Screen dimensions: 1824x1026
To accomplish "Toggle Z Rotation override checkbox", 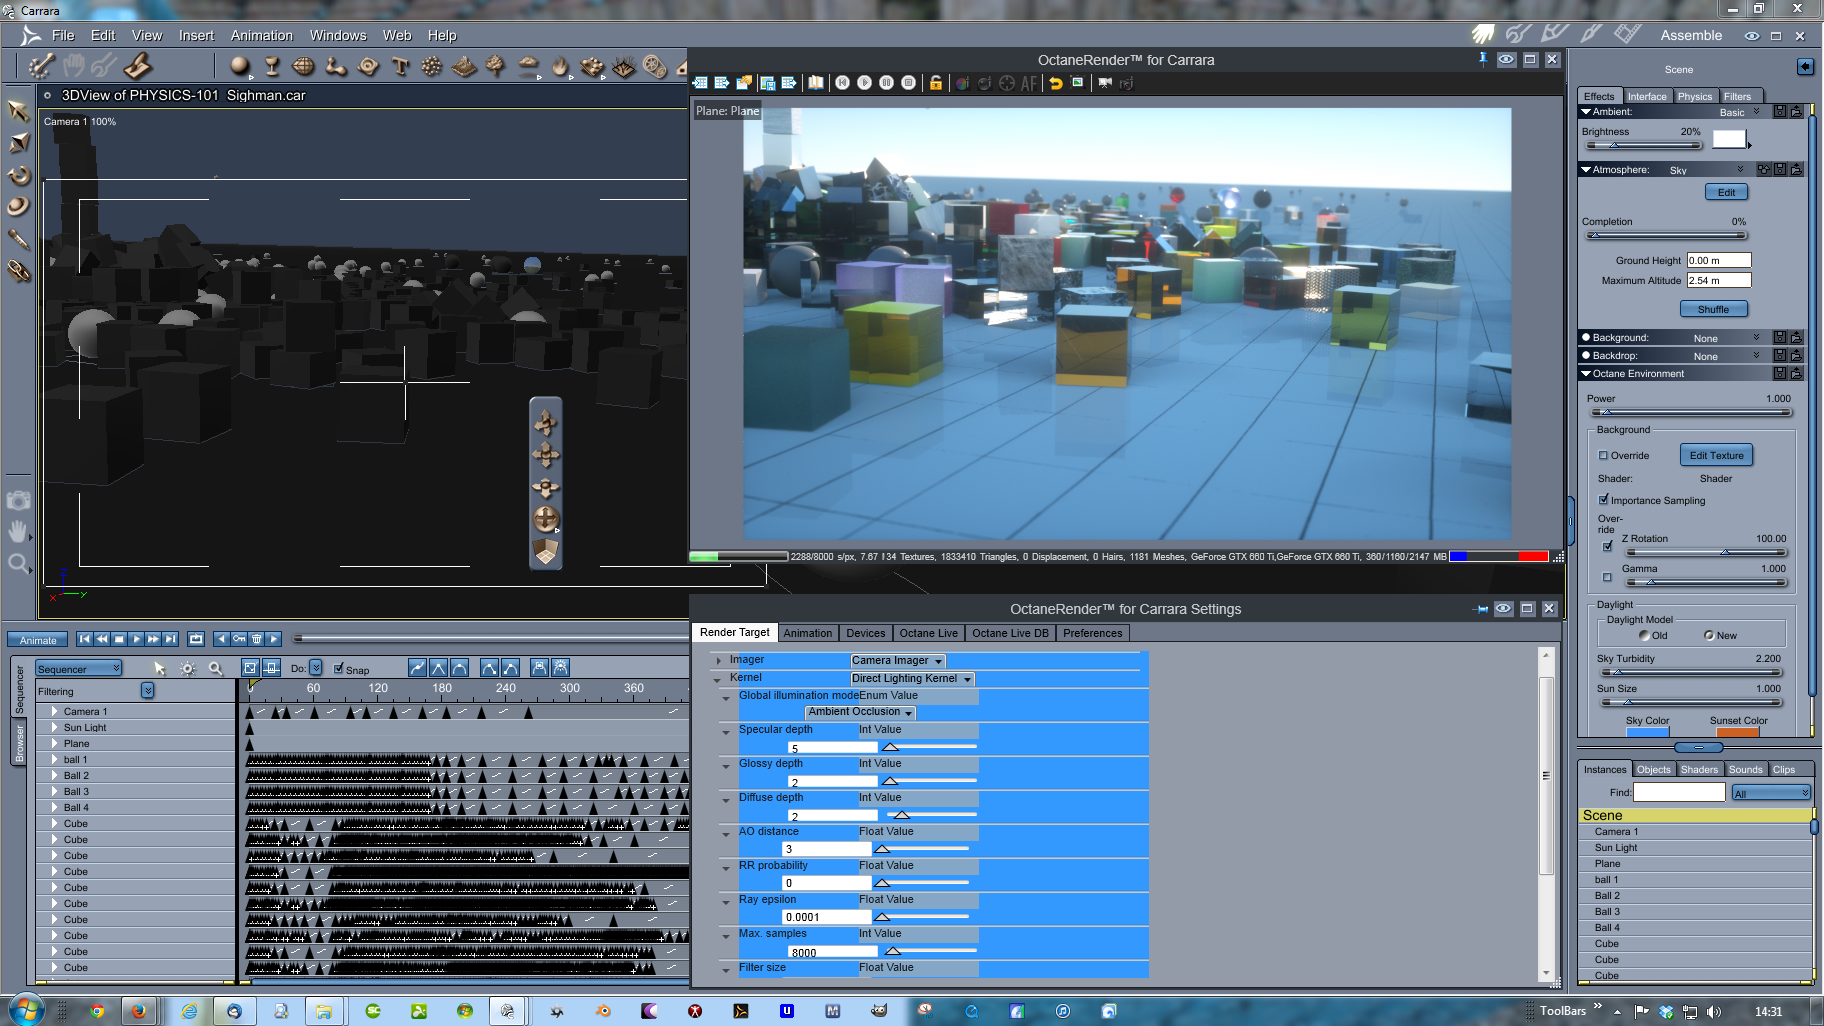I will 1607,546.
